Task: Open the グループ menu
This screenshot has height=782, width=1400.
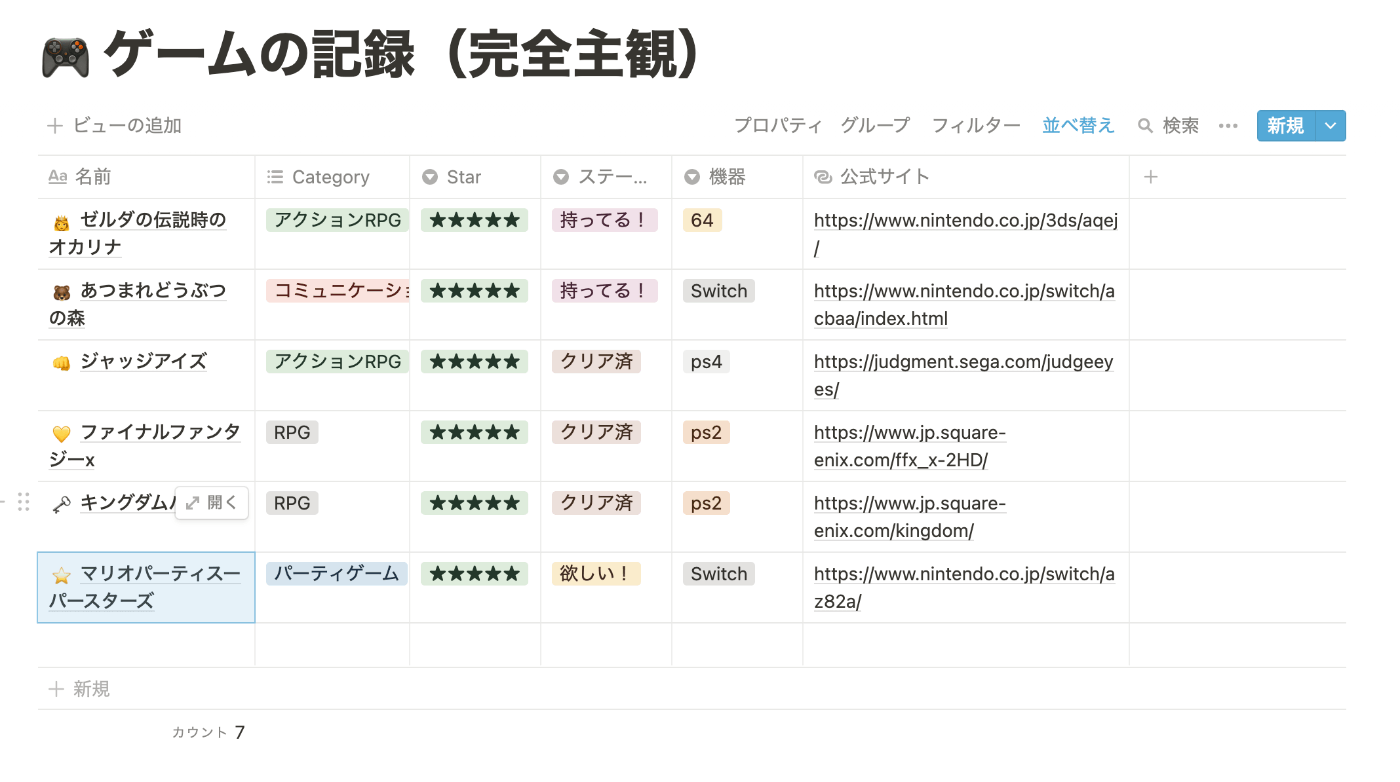Action: point(875,126)
